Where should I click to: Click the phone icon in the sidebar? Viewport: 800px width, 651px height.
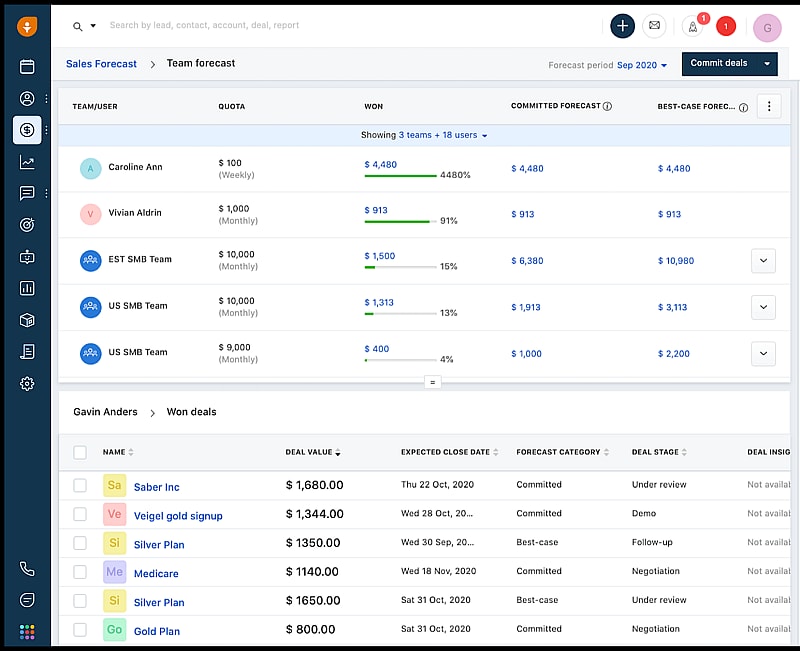point(27,569)
